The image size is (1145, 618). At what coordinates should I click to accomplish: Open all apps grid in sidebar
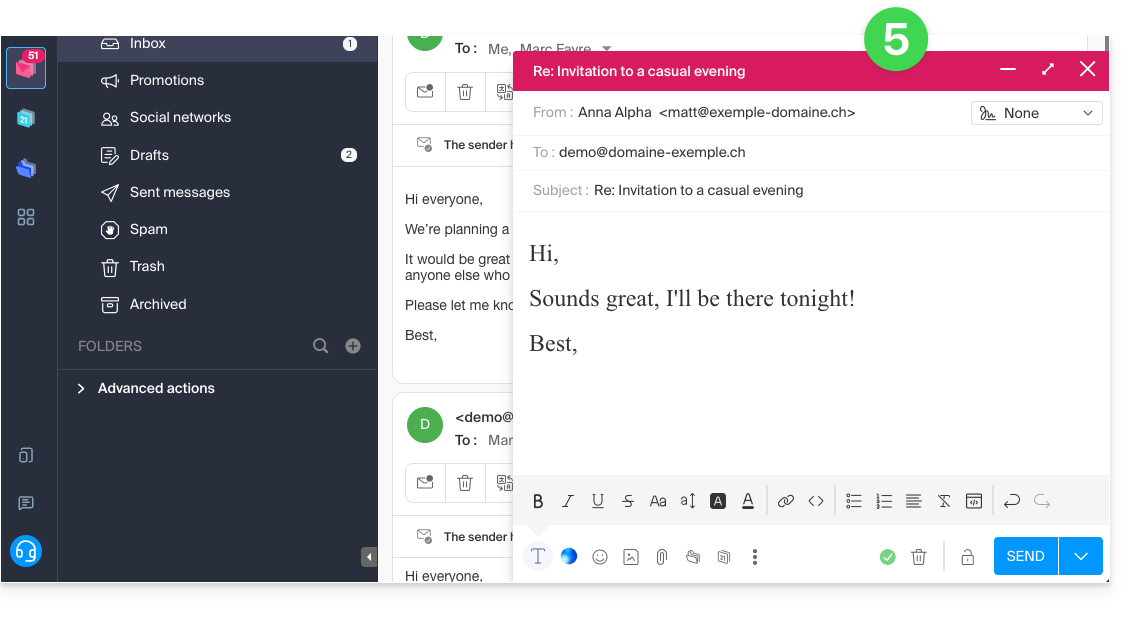(26, 217)
